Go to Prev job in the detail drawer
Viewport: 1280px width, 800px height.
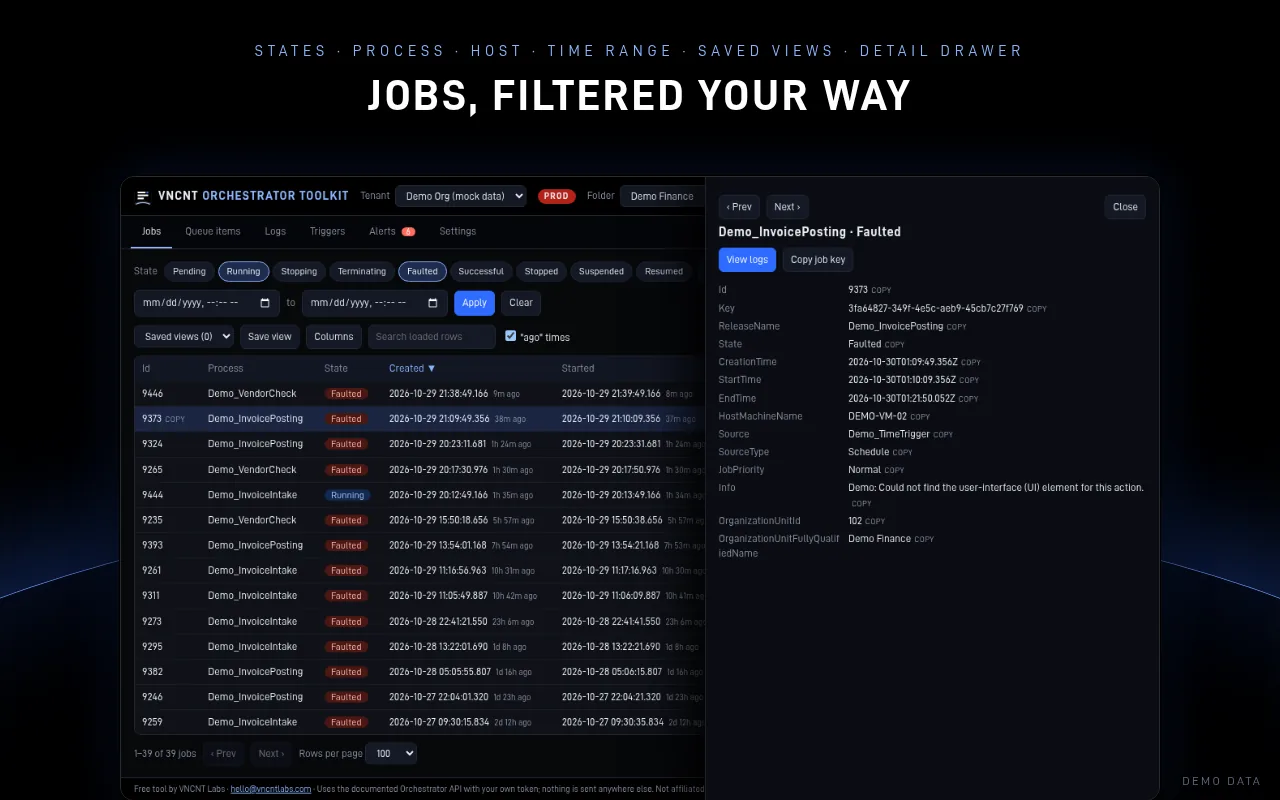coord(739,207)
